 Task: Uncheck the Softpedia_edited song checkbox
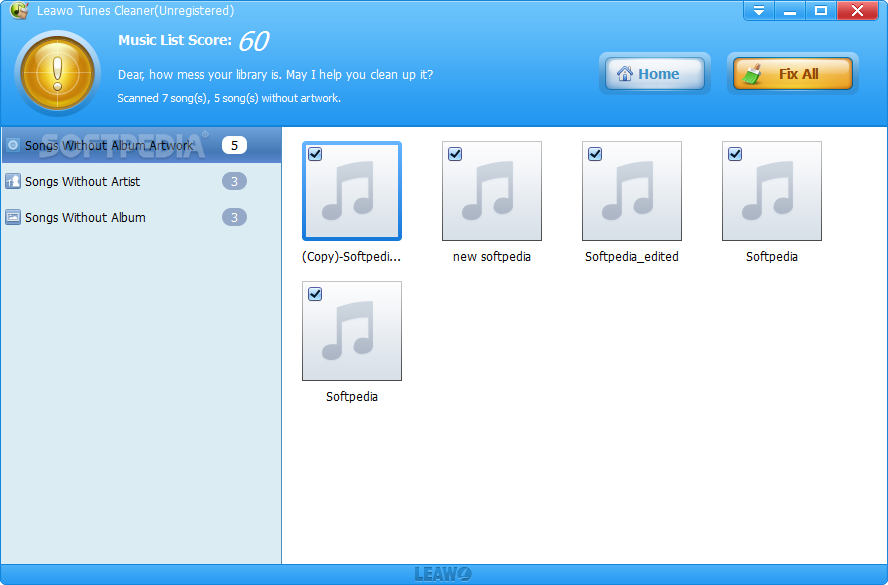595,154
